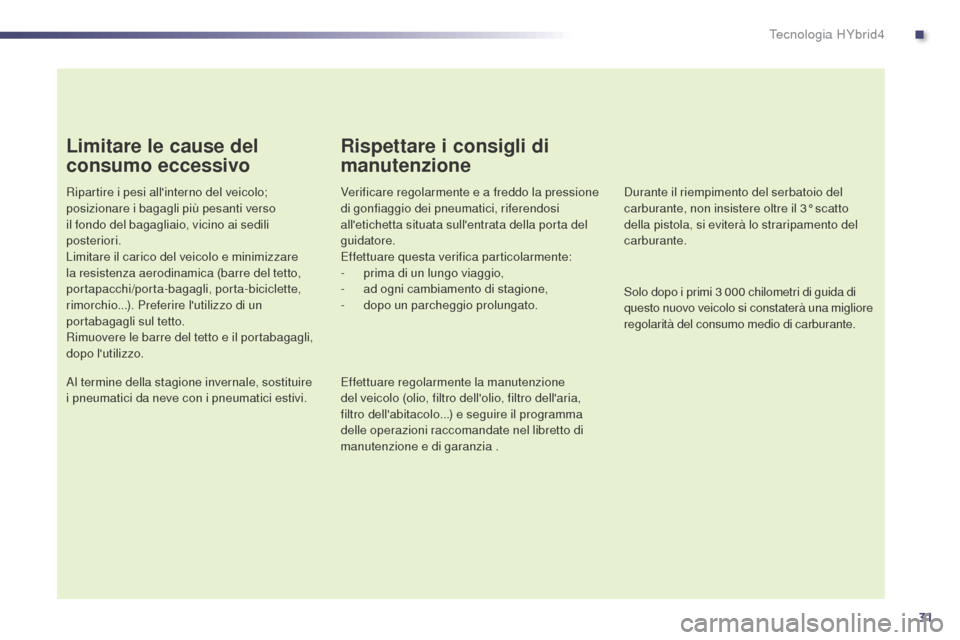Click paragraph 'Al termine della stagione invernale'
Viewport: 960px width, 640px height.
[189, 390]
